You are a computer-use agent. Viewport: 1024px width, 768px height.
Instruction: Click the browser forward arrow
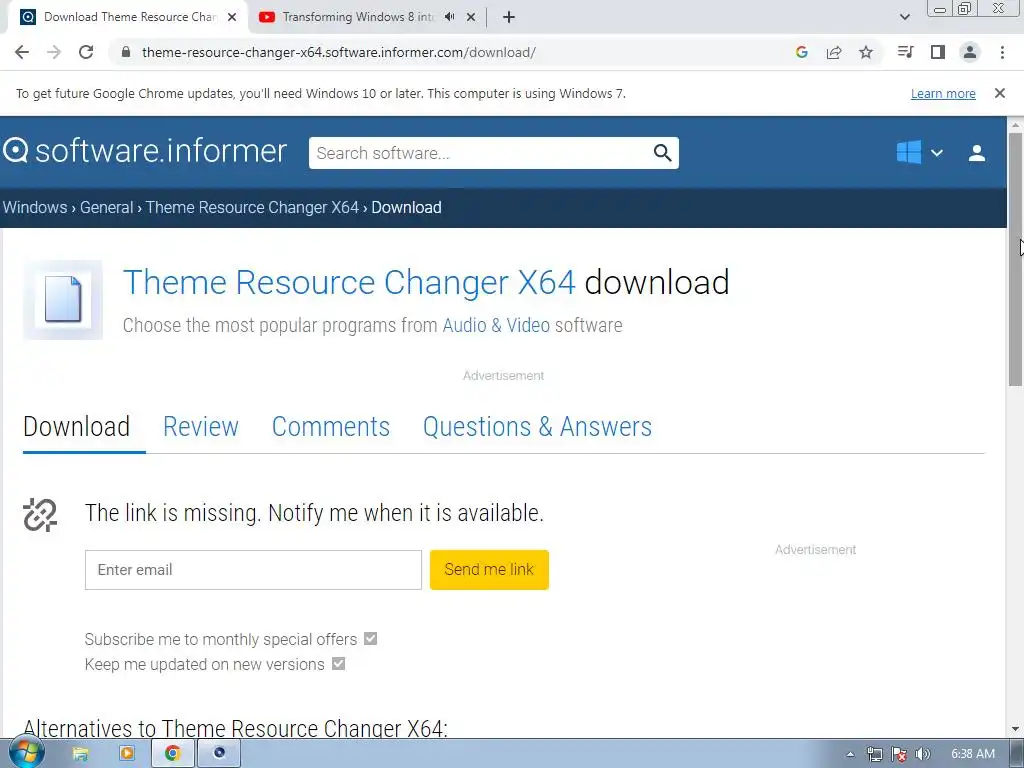[x=54, y=52]
